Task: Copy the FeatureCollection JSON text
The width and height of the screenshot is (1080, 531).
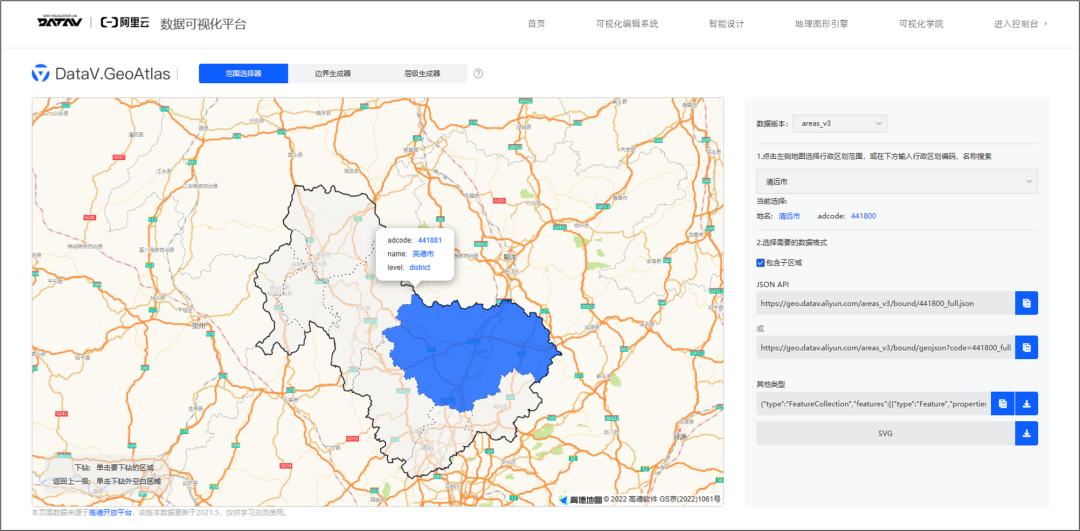Action: click(x=1003, y=404)
